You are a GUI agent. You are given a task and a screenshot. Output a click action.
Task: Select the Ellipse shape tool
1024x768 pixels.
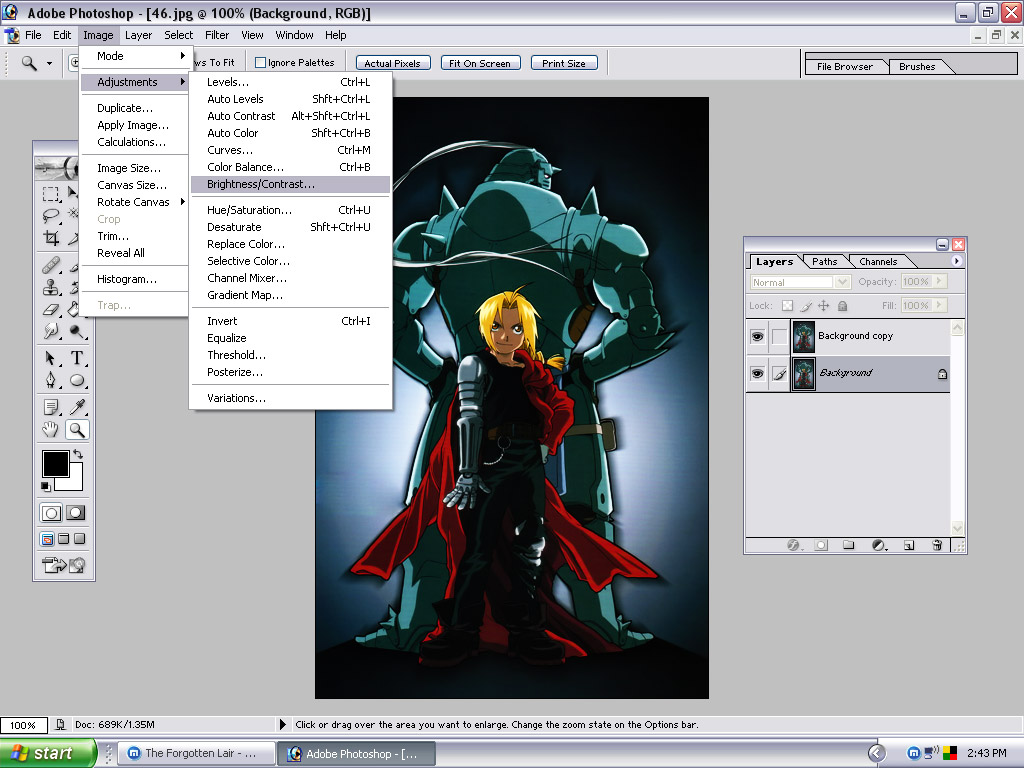click(x=77, y=380)
